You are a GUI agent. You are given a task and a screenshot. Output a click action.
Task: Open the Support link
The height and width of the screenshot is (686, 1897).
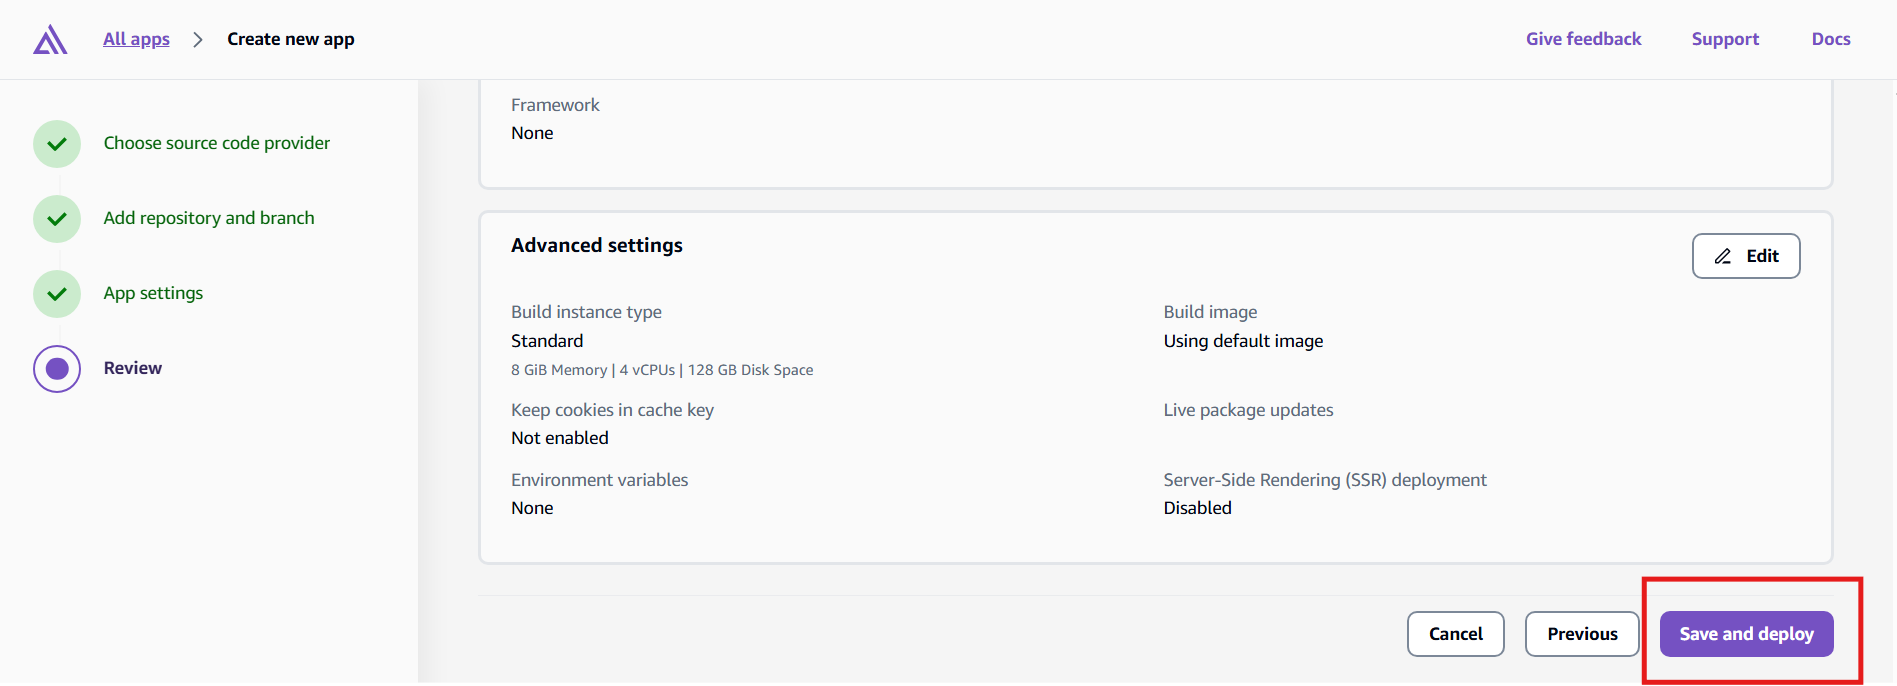[x=1725, y=39]
